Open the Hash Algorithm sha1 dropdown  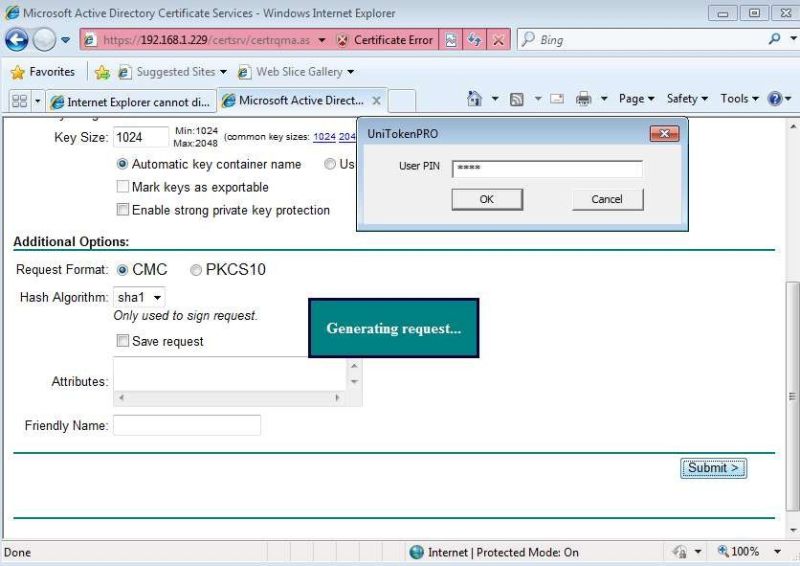point(139,297)
